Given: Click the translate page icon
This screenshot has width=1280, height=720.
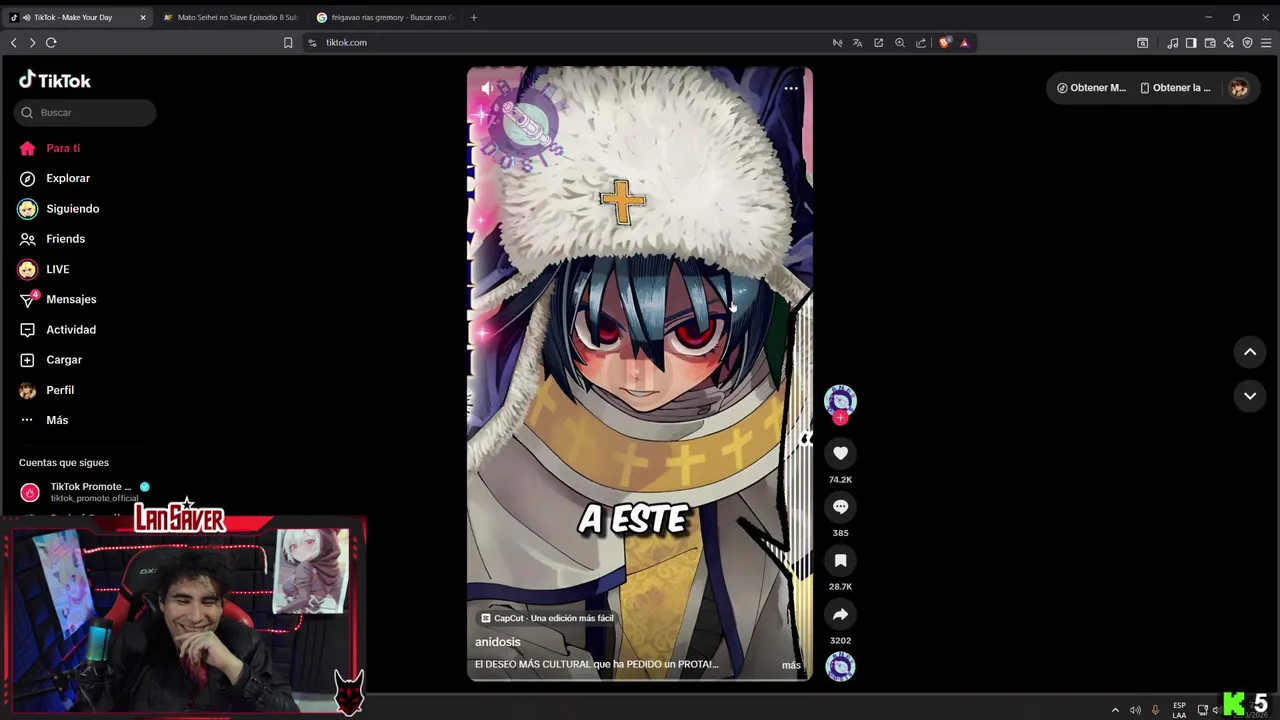Looking at the screenshot, I should pyautogui.click(x=858, y=43).
